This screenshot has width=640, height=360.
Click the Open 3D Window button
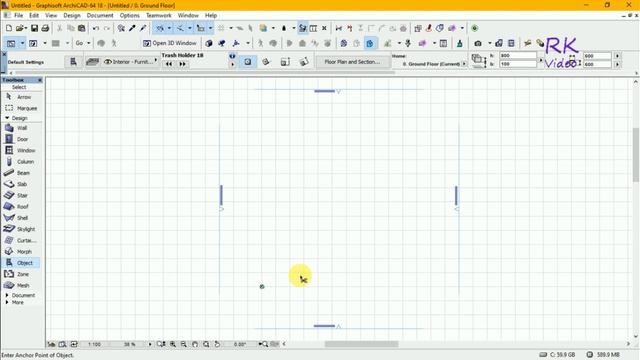point(170,43)
